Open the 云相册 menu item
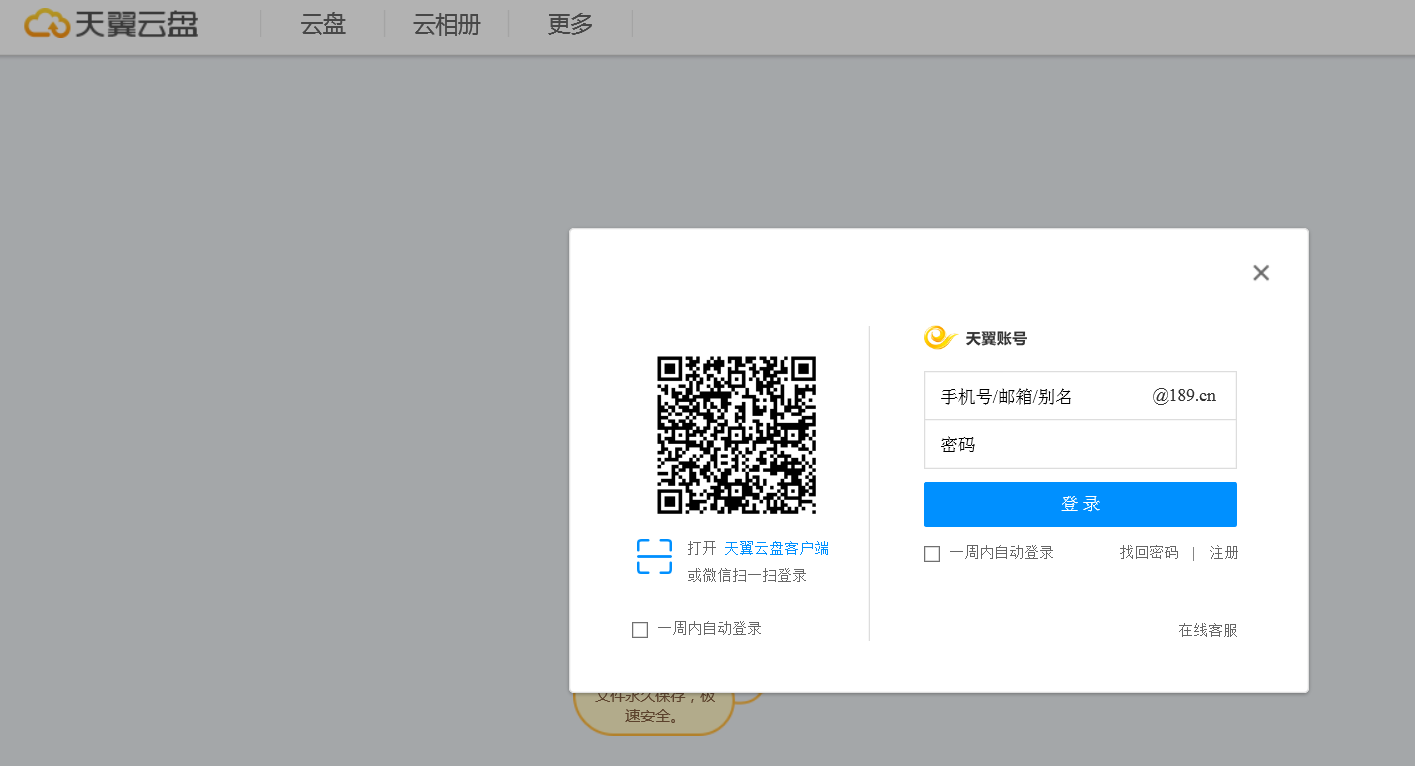 click(447, 25)
